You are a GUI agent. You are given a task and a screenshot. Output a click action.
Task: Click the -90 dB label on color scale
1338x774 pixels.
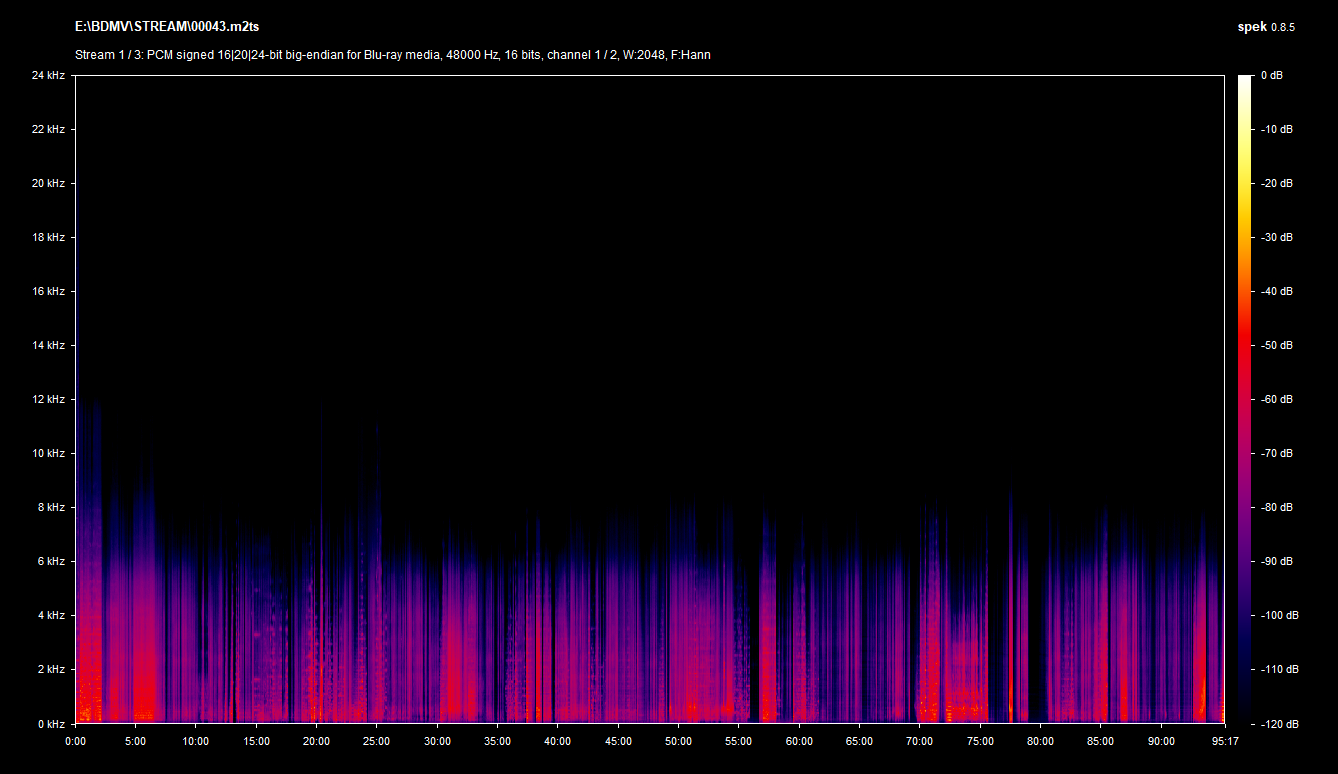pos(1276,561)
